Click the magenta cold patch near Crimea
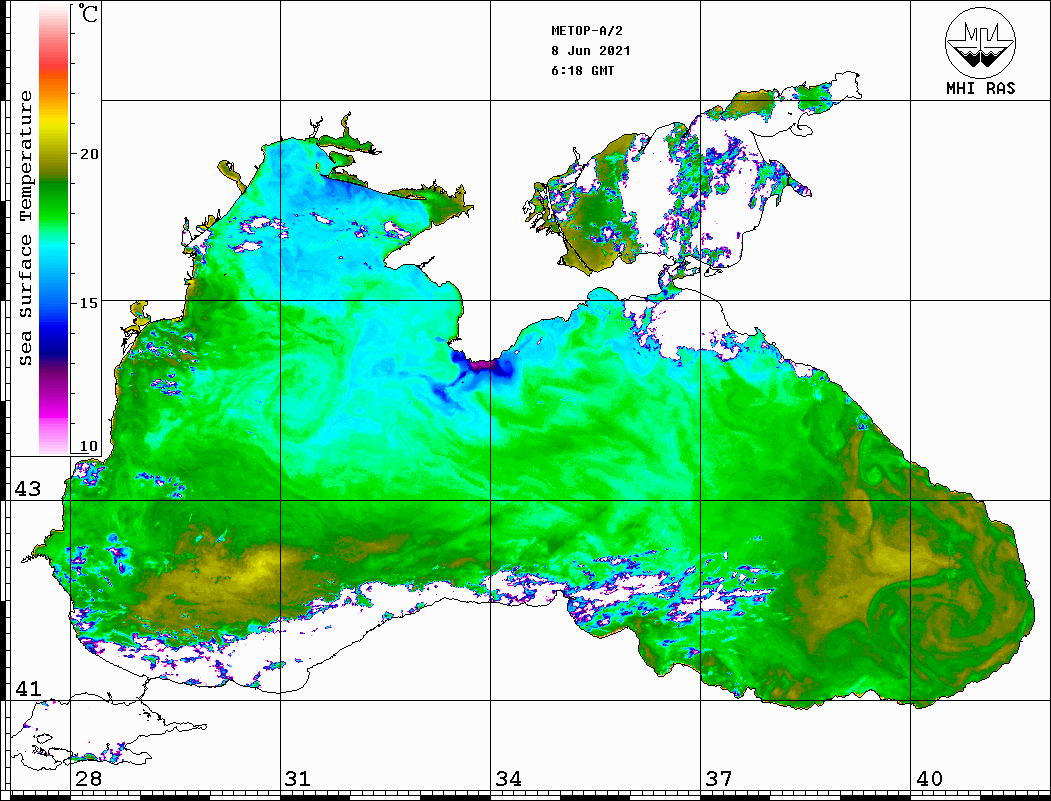This screenshot has height=801, width=1051. coord(483,365)
